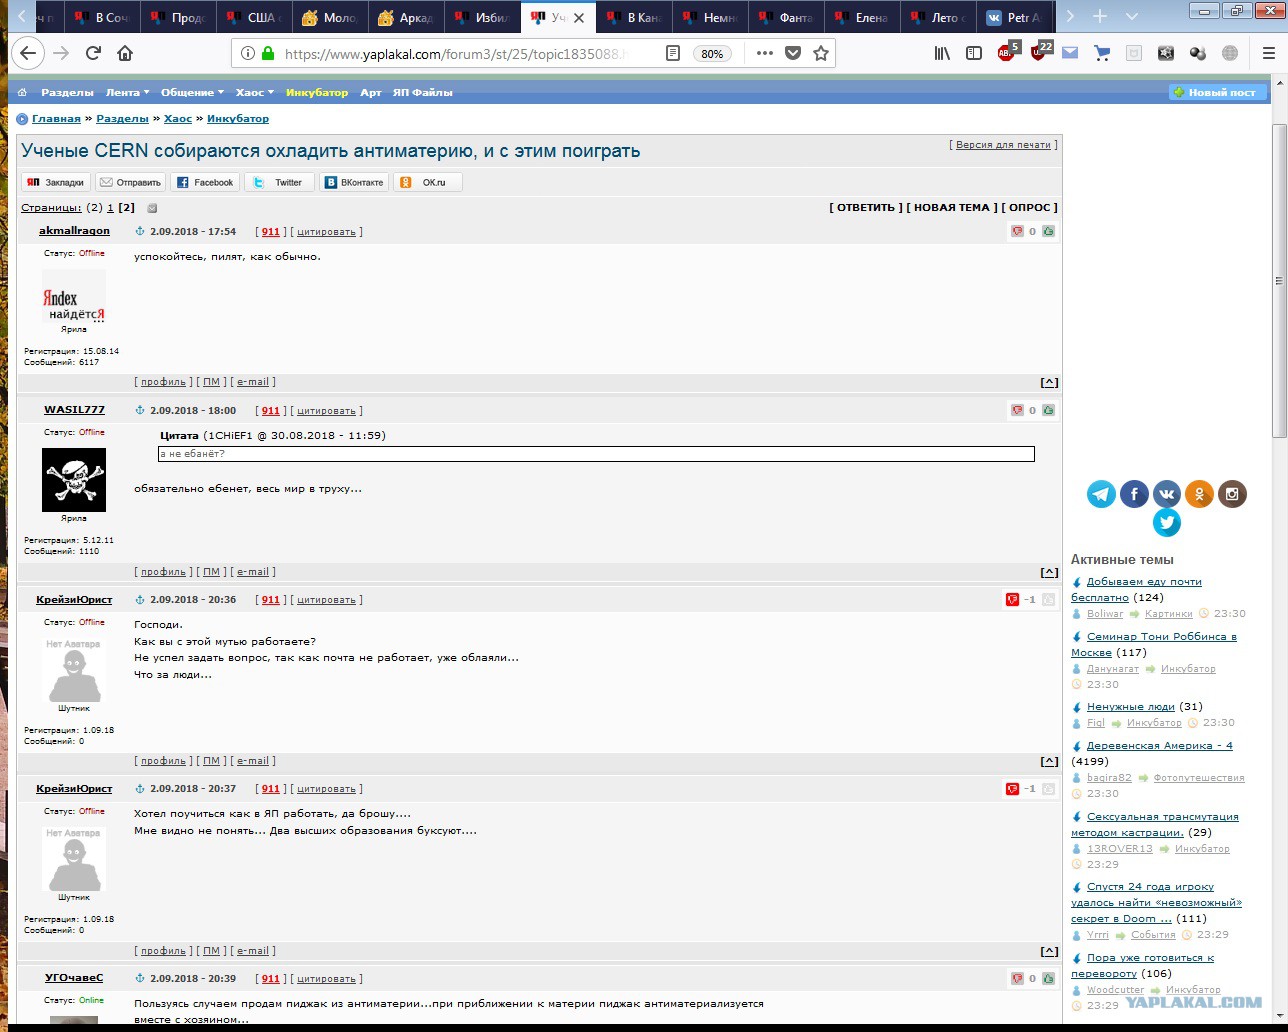Downvote WASIL777's post with red icon
The image size is (1288, 1032).
click(x=1017, y=410)
